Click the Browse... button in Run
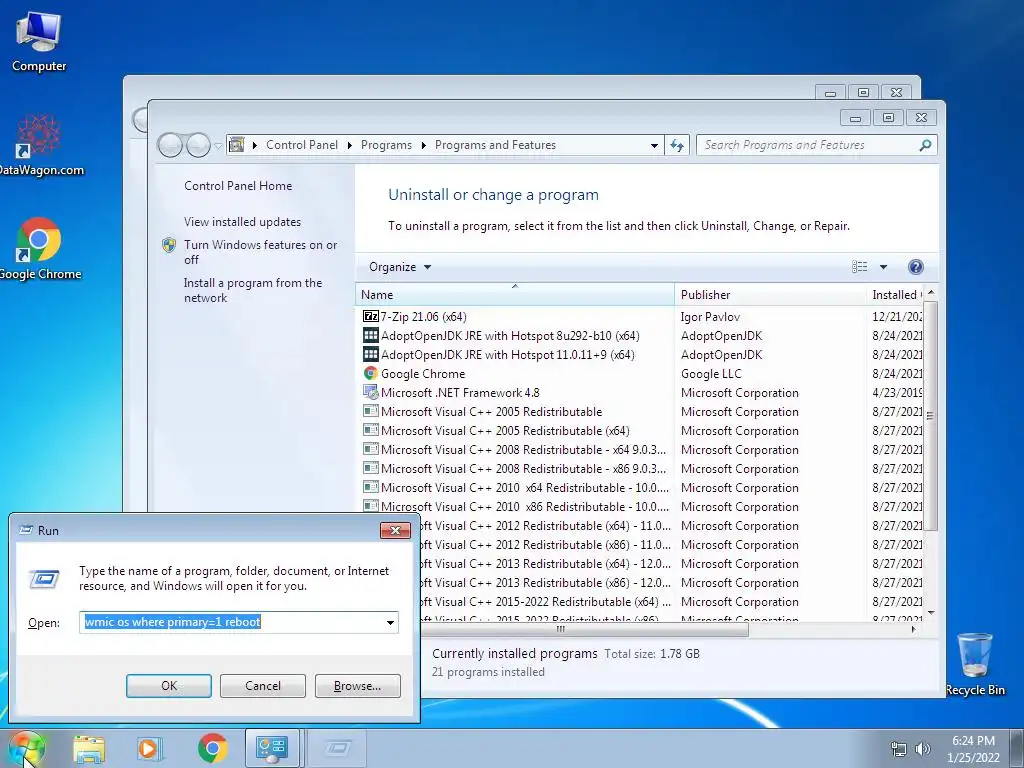1024x768 pixels. pyautogui.click(x=357, y=686)
